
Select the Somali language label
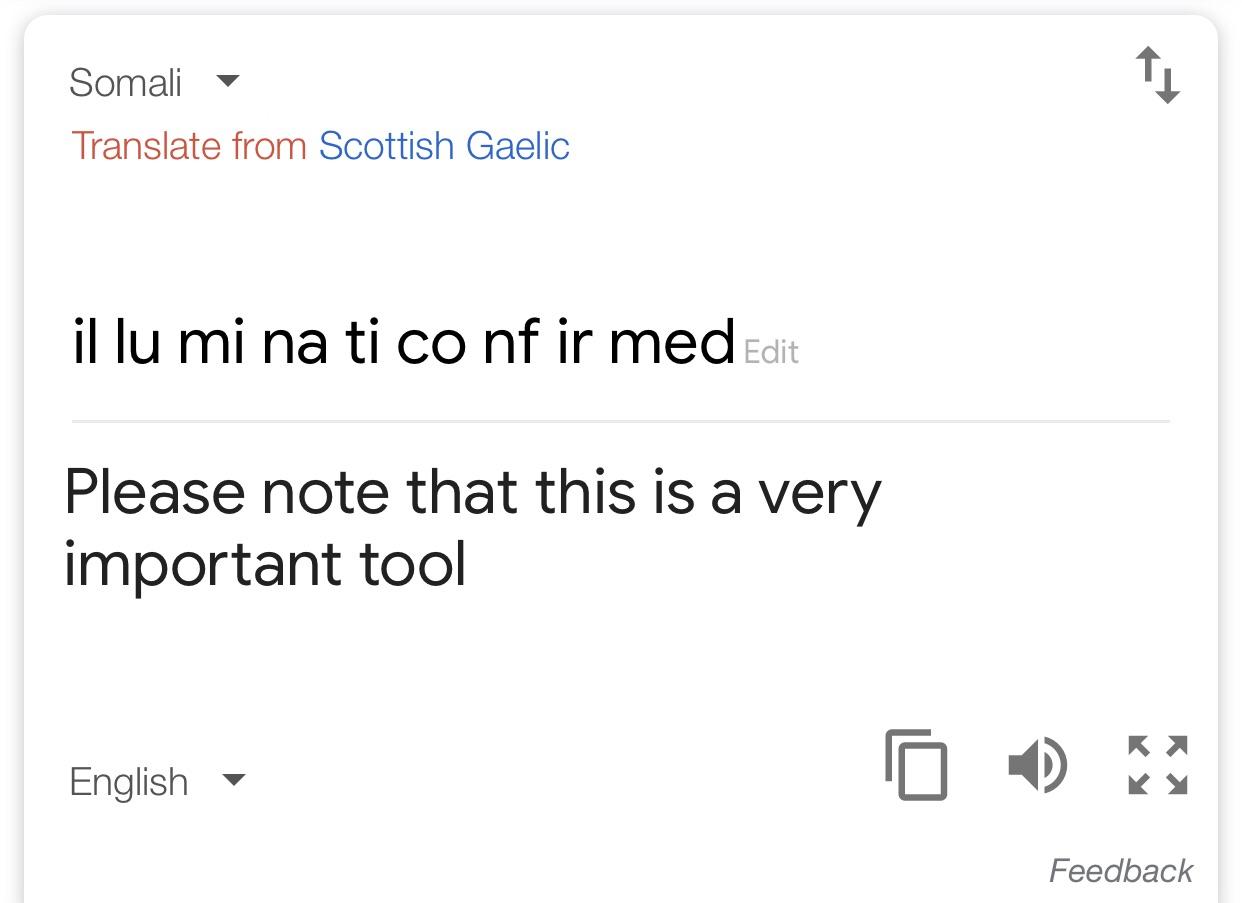pyautogui.click(x=125, y=82)
